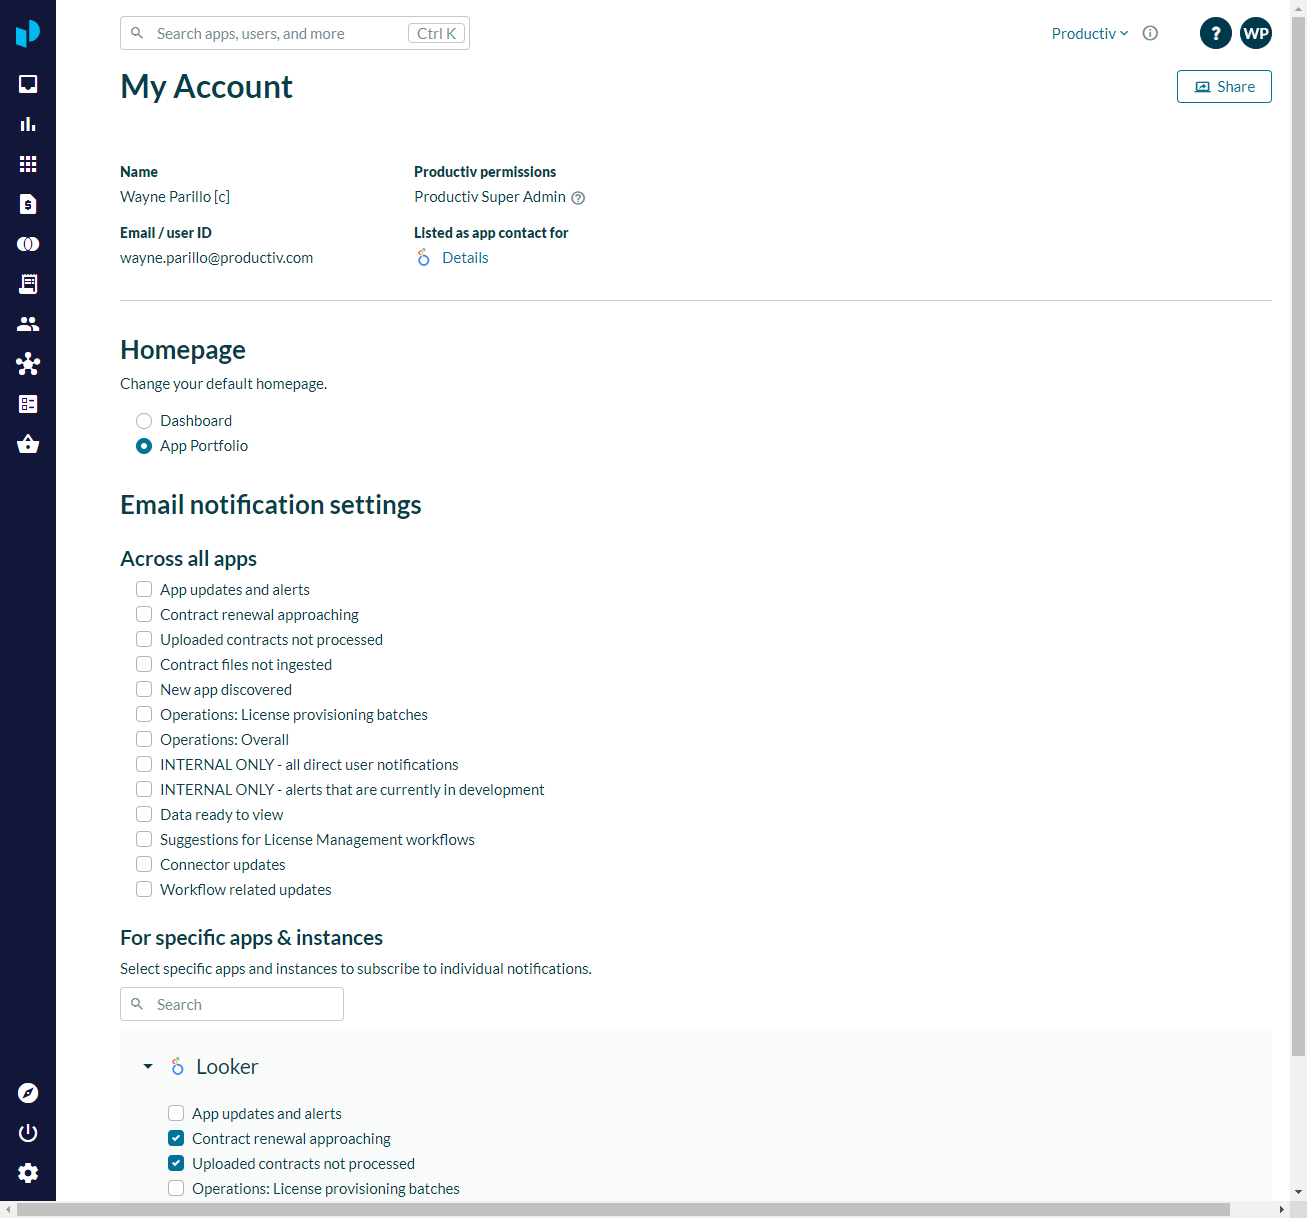Collapse the Looker section arrow
This screenshot has height=1218, width=1307.
148,1067
